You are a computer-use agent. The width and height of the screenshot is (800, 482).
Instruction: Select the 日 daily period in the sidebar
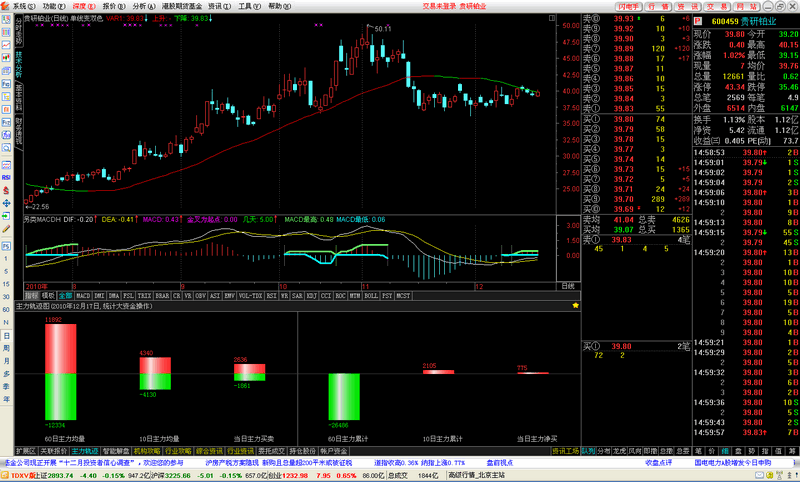tap(6, 336)
